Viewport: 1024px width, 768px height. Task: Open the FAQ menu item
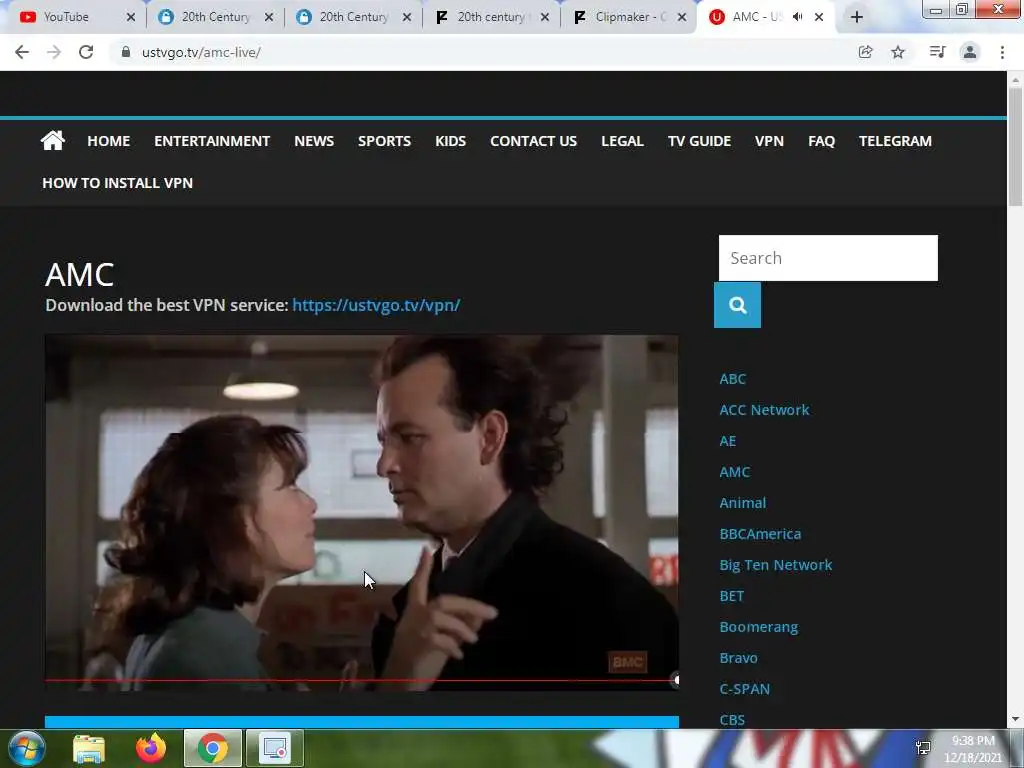pos(822,141)
